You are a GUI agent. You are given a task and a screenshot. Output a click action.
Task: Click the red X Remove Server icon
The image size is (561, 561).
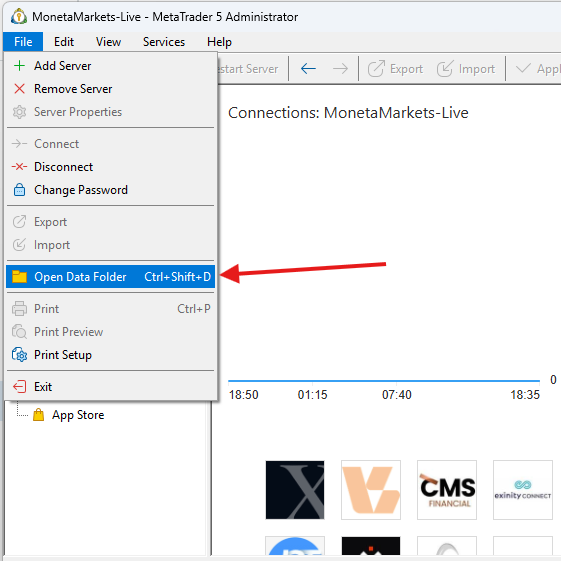coord(19,89)
